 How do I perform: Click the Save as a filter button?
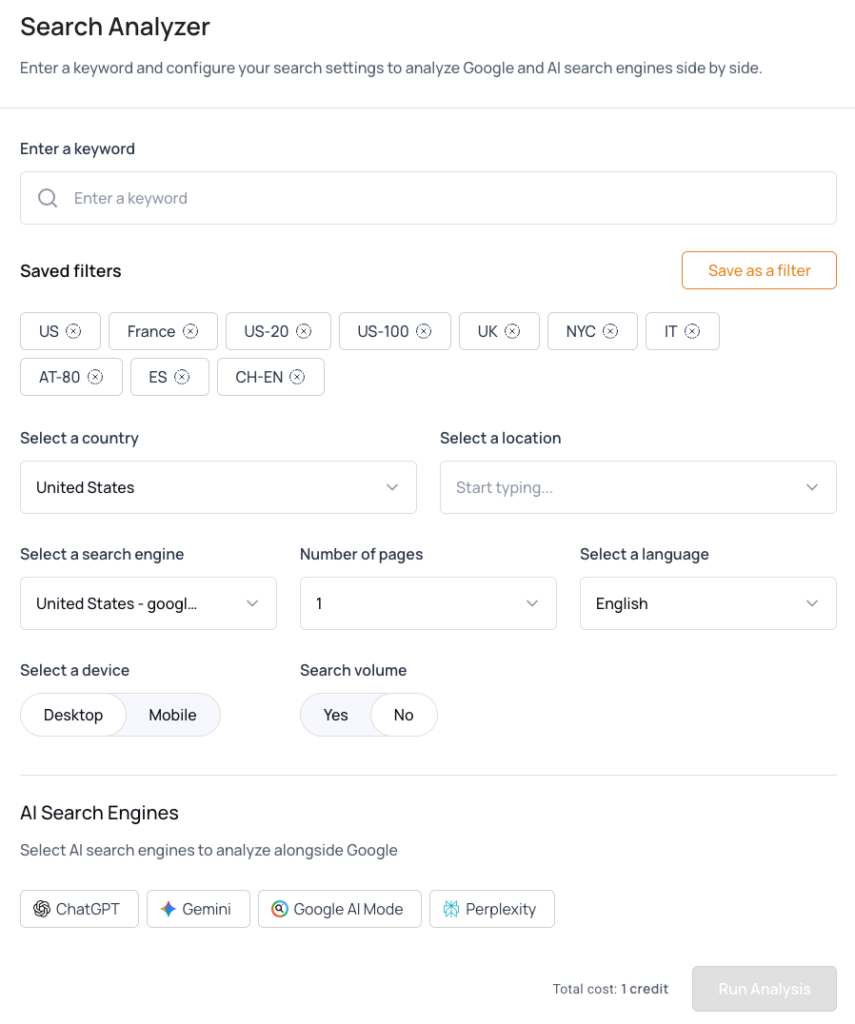(759, 270)
